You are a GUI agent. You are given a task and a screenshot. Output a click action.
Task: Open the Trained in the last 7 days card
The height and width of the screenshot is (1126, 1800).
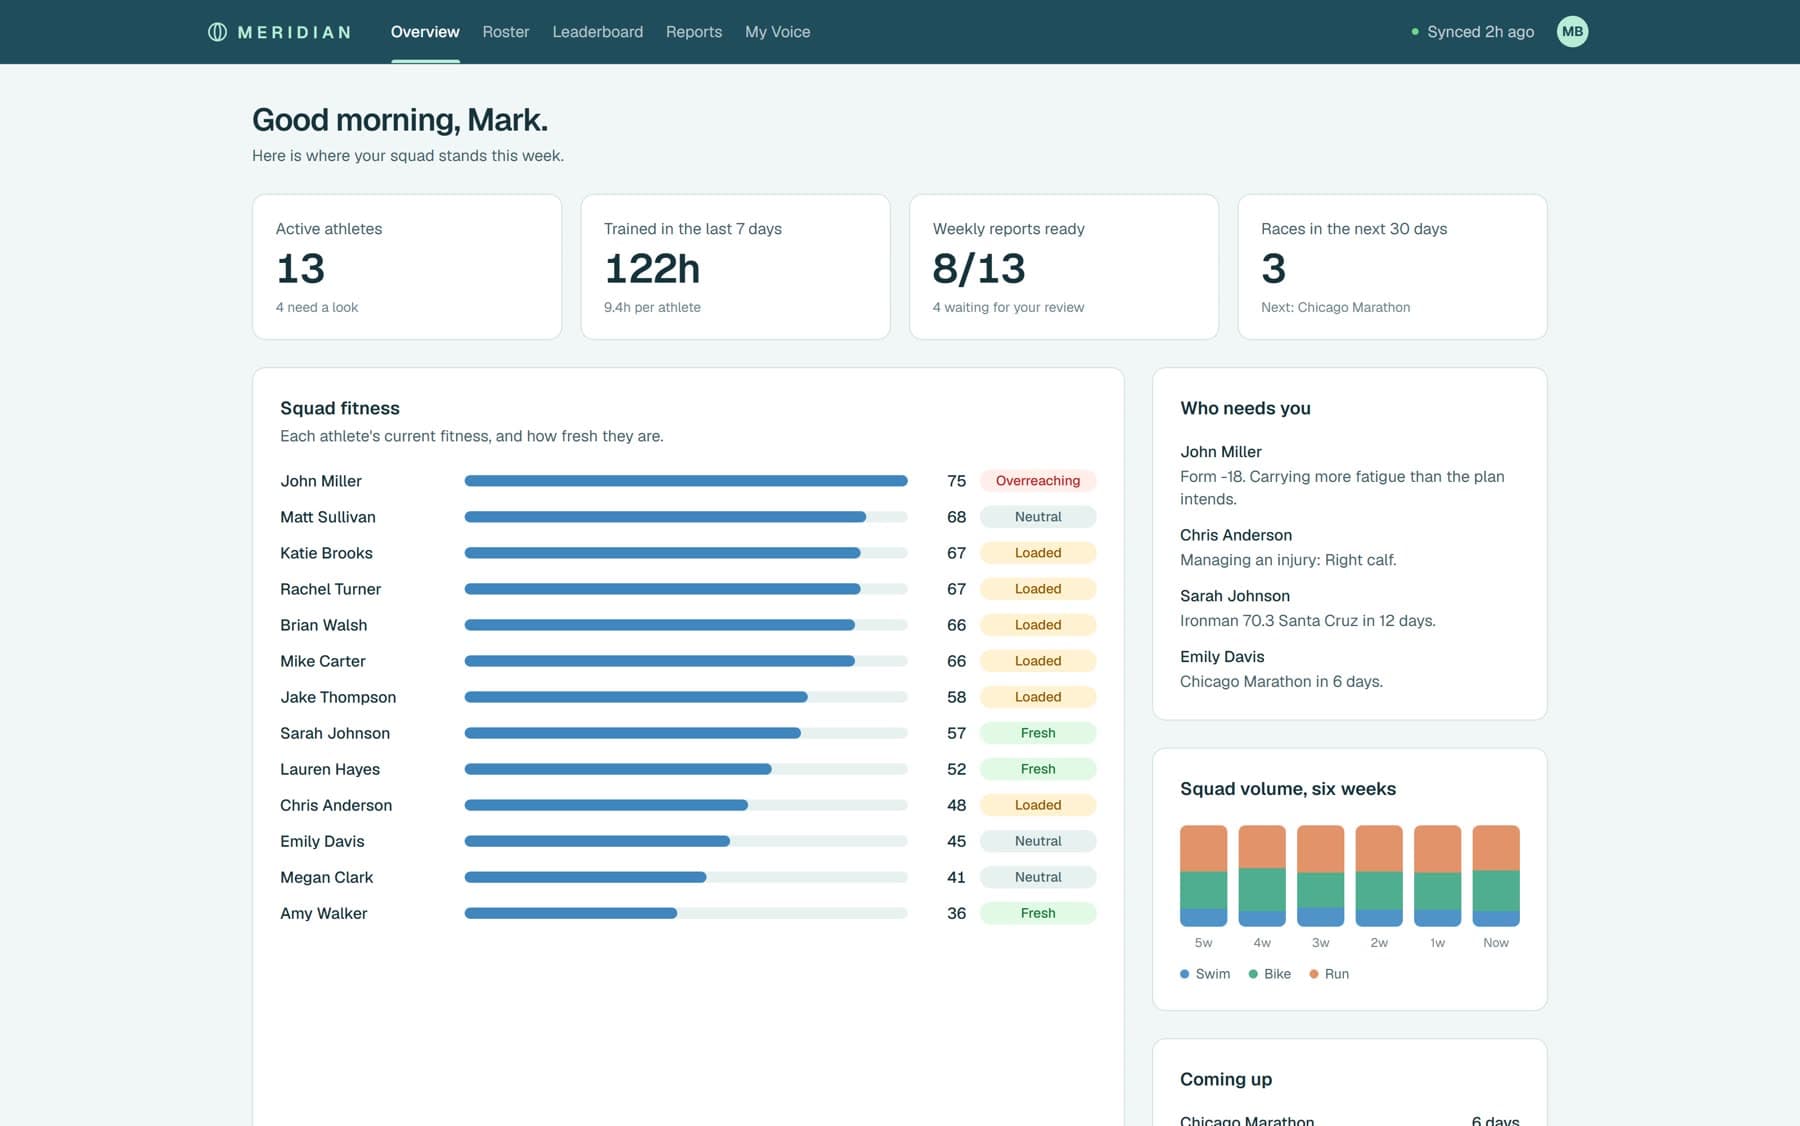735,267
